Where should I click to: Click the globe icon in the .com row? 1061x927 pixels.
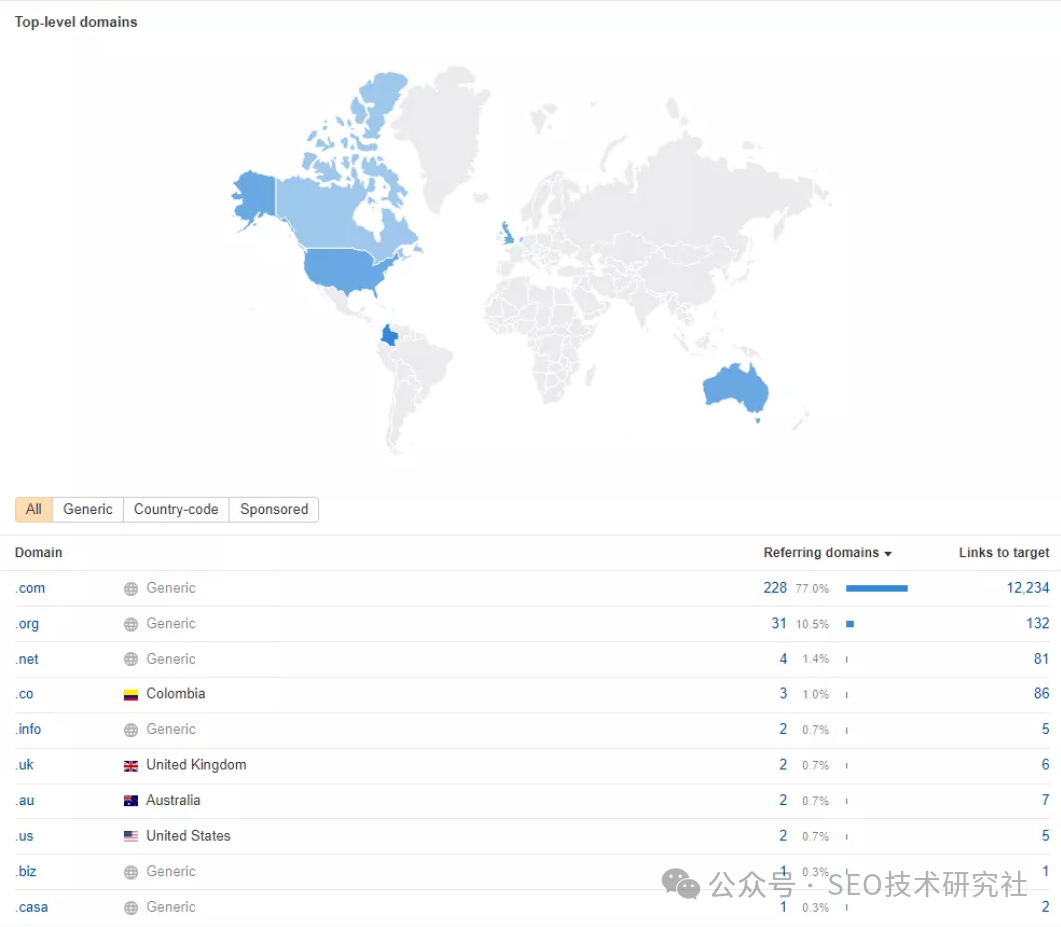tap(131, 589)
